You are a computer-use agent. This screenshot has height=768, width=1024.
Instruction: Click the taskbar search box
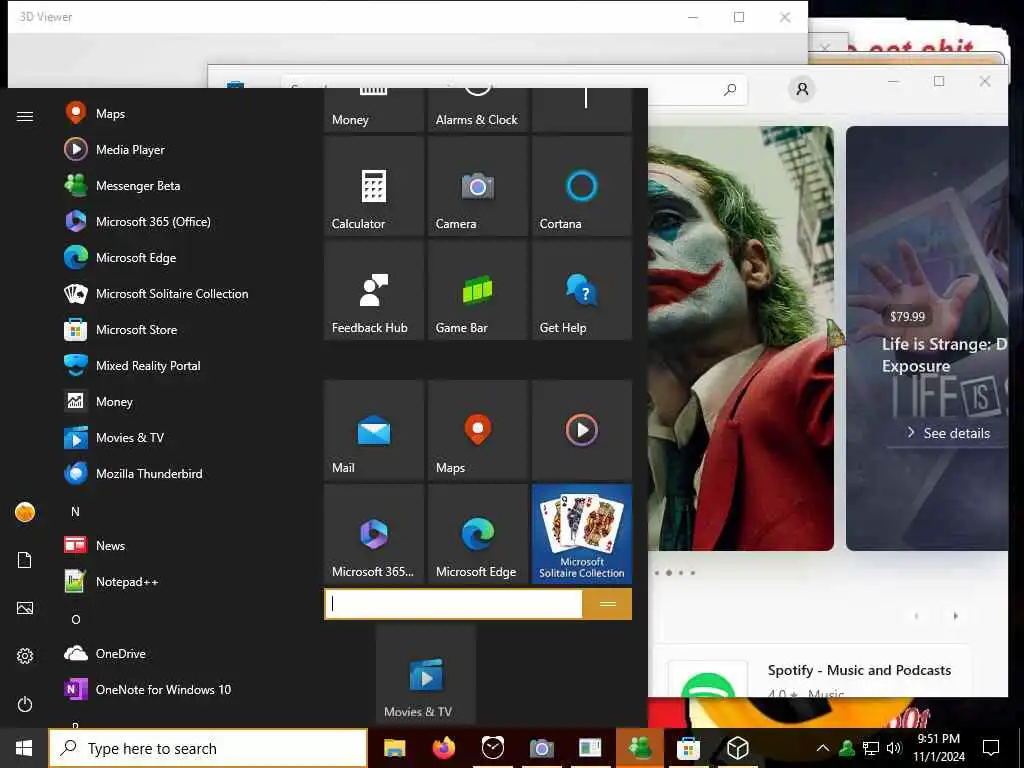point(208,748)
